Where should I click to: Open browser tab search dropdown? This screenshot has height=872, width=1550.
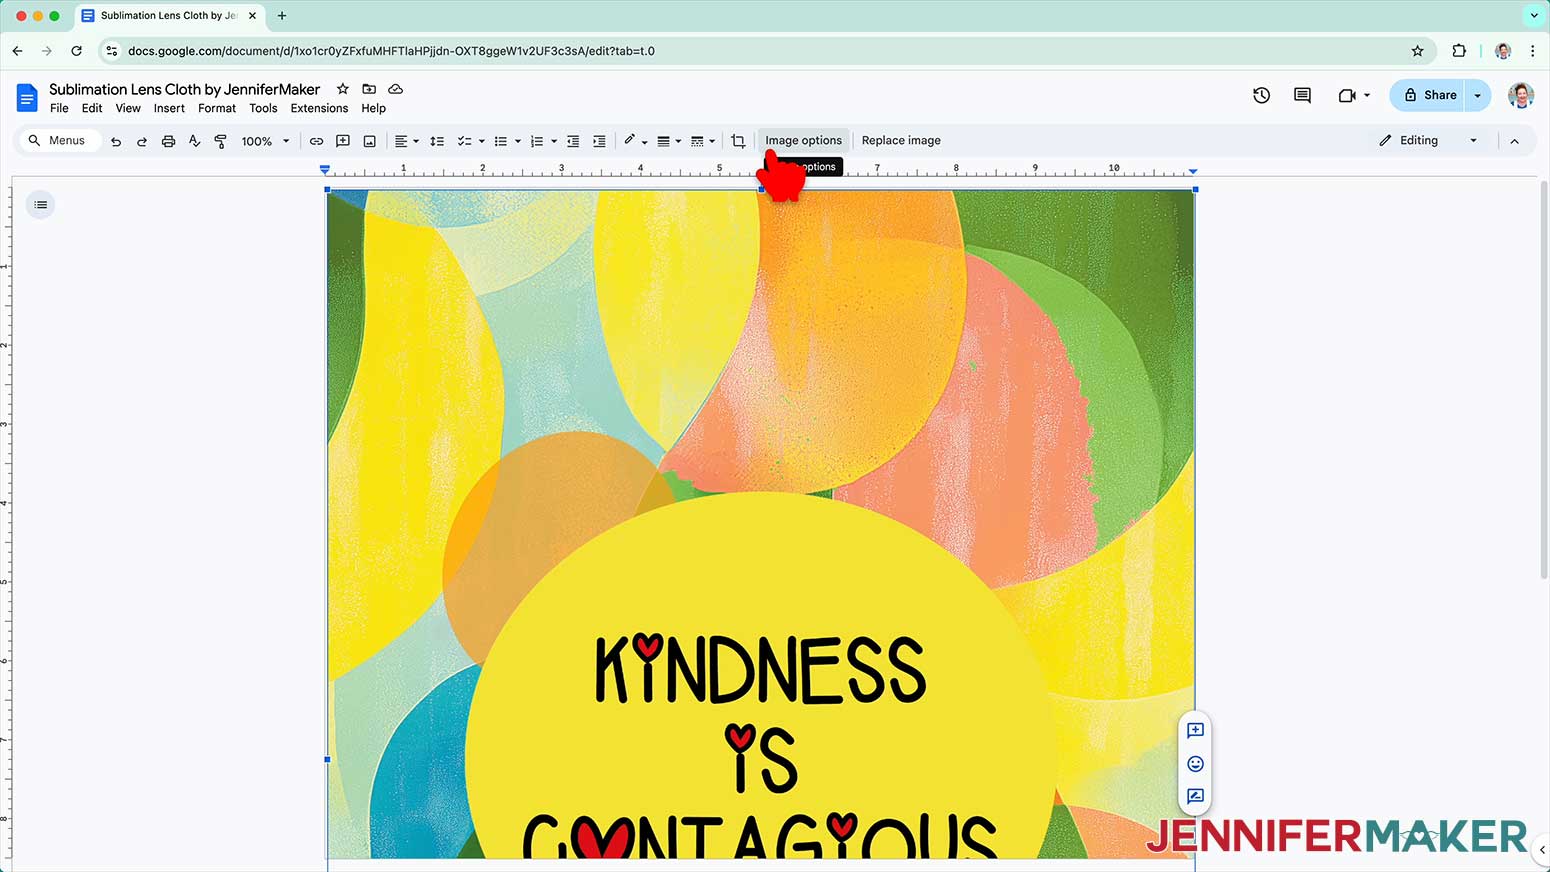click(1534, 16)
